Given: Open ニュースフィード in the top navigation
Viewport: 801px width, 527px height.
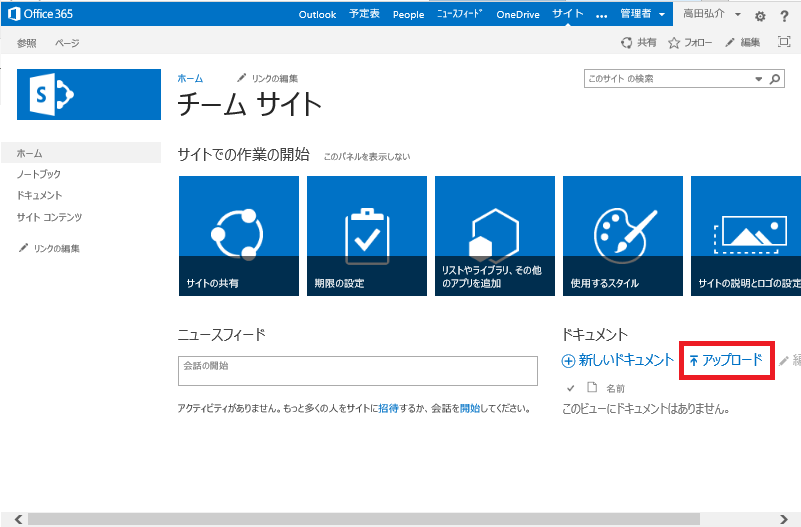Looking at the screenshot, I should tap(460, 14).
